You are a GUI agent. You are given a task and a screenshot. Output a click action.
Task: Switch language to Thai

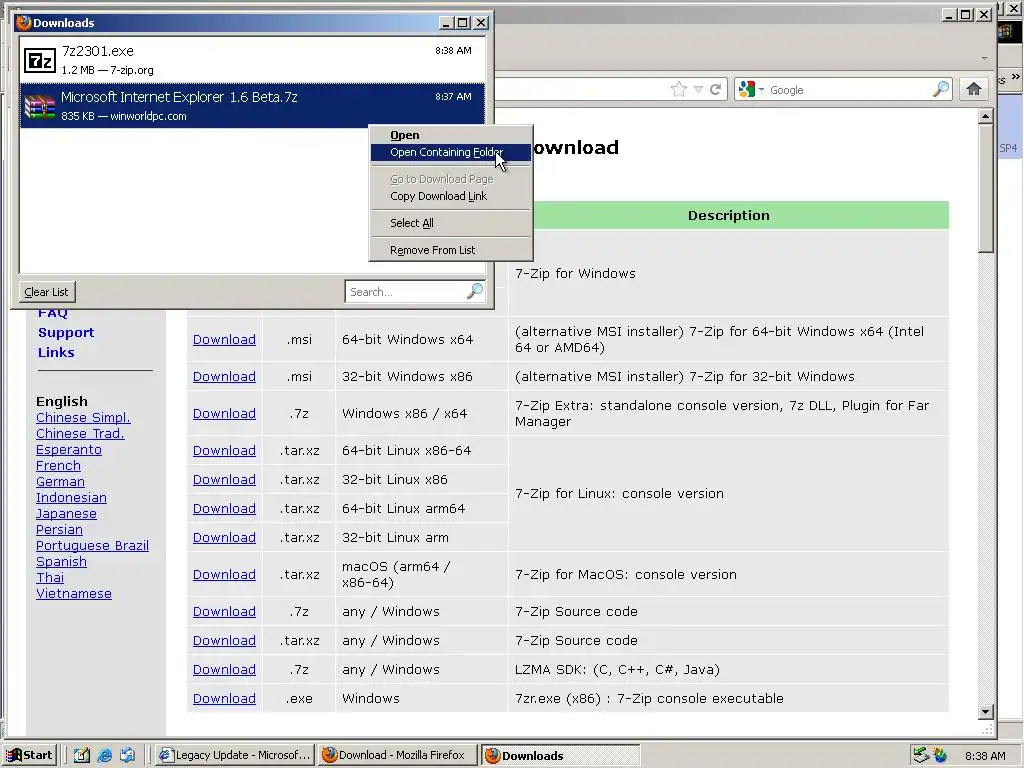click(x=50, y=577)
